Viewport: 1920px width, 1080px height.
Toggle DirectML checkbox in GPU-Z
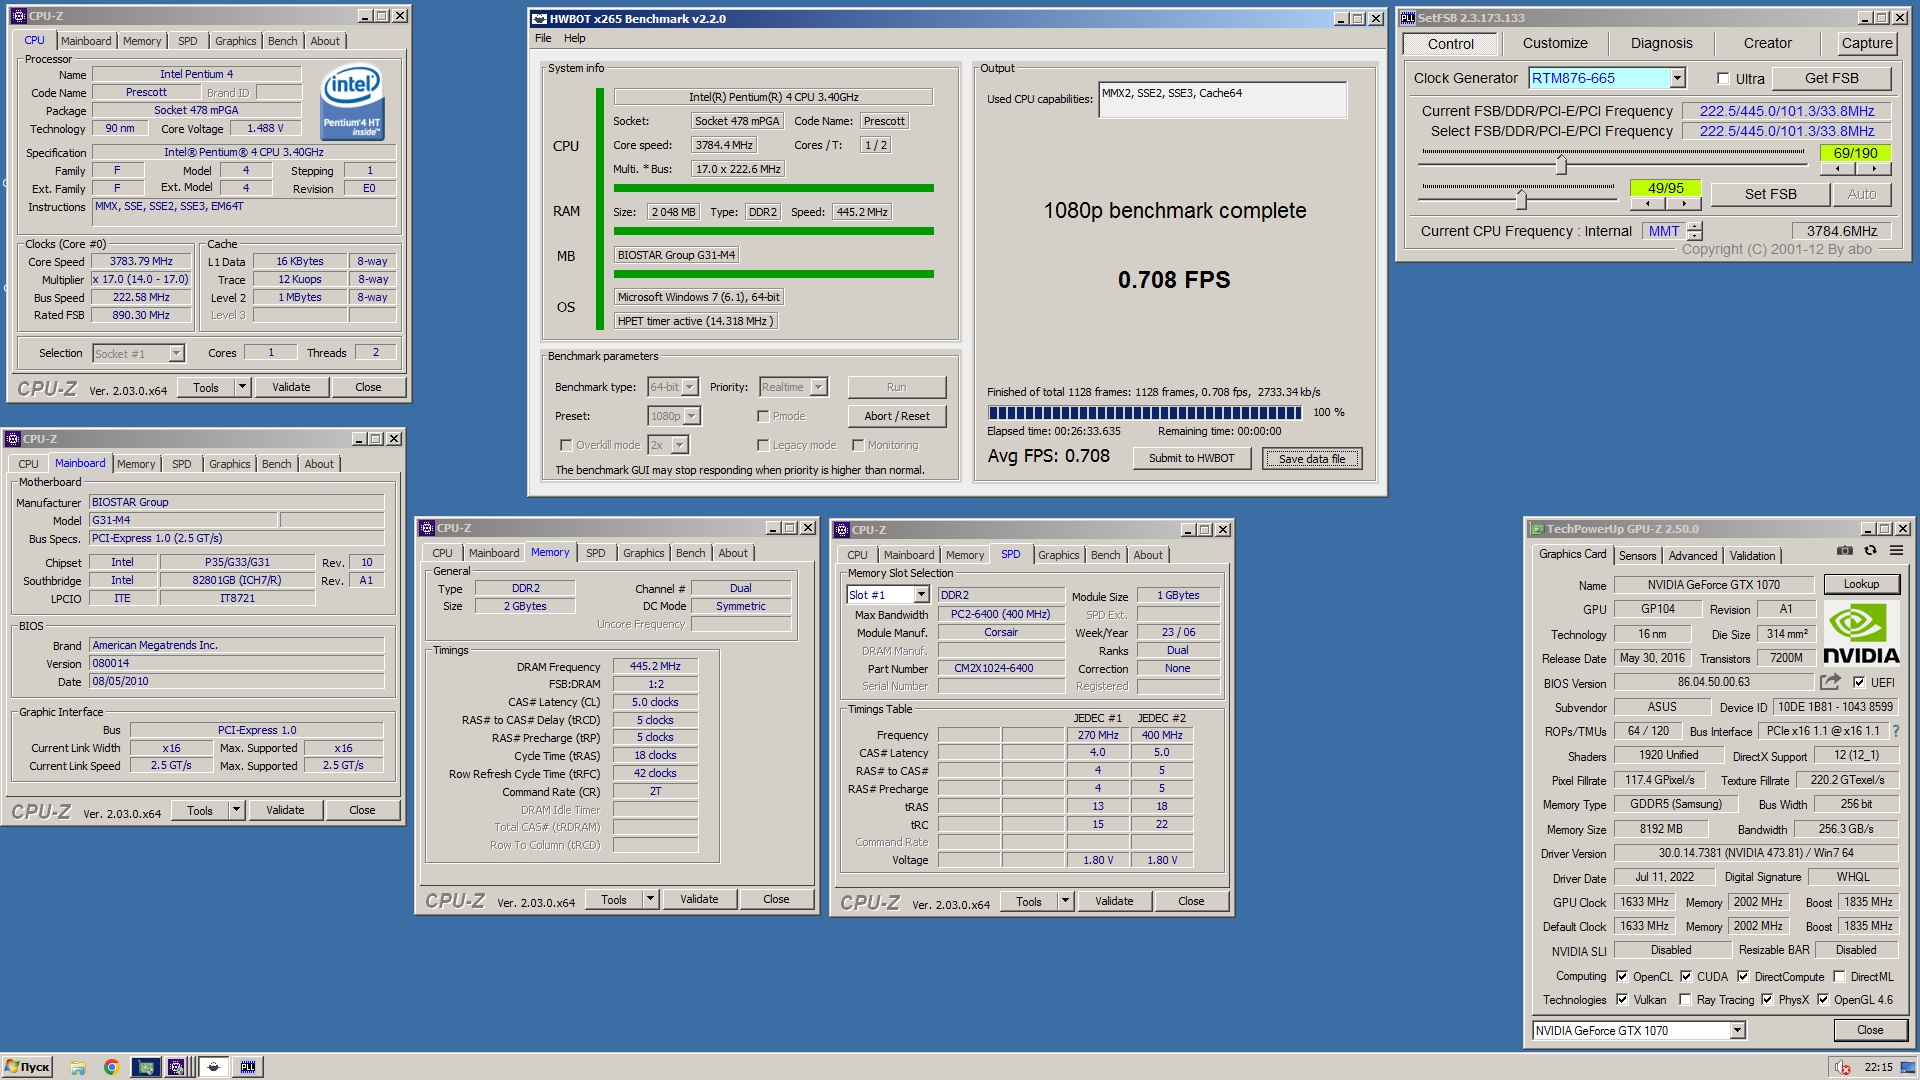tap(1839, 976)
